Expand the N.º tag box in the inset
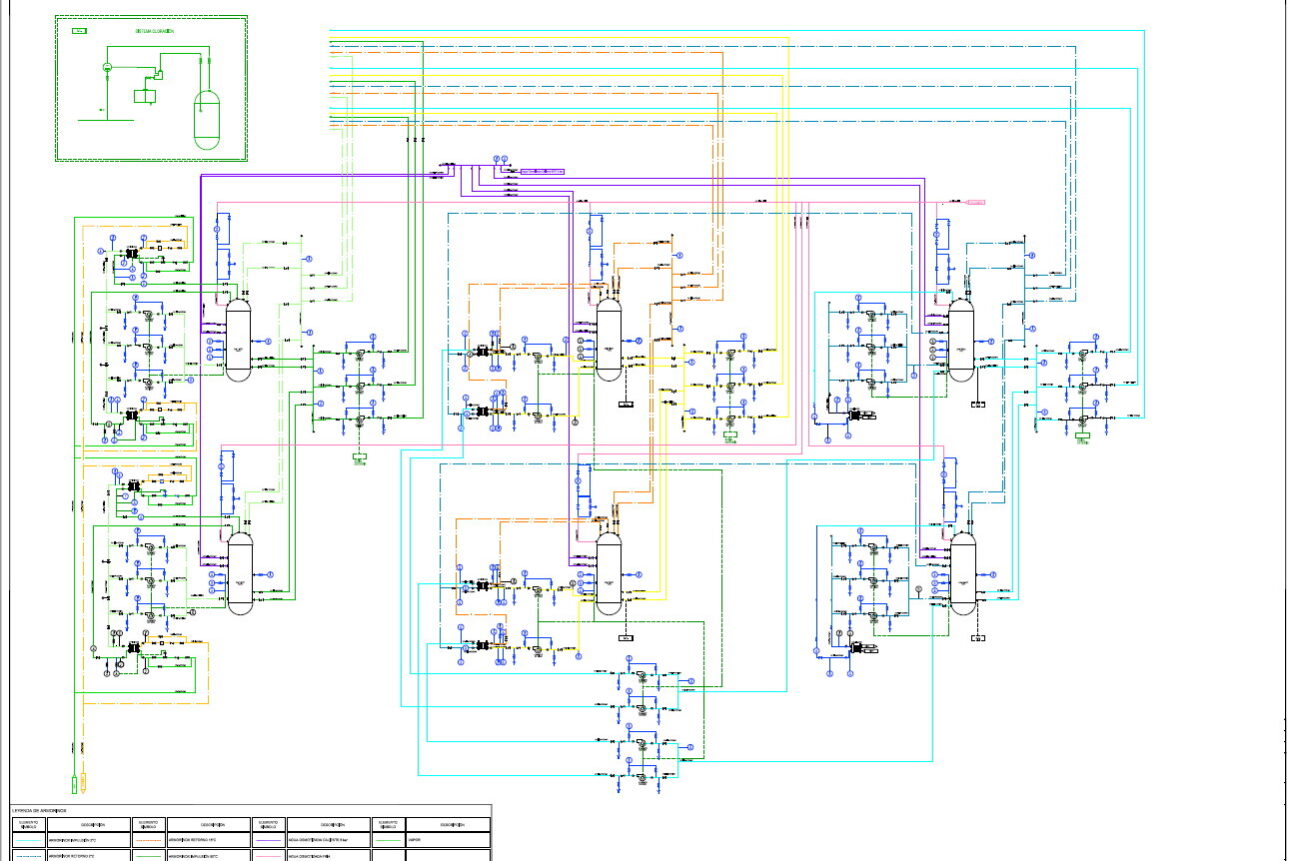The height and width of the screenshot is (861, 1291). tap(79, 31)
